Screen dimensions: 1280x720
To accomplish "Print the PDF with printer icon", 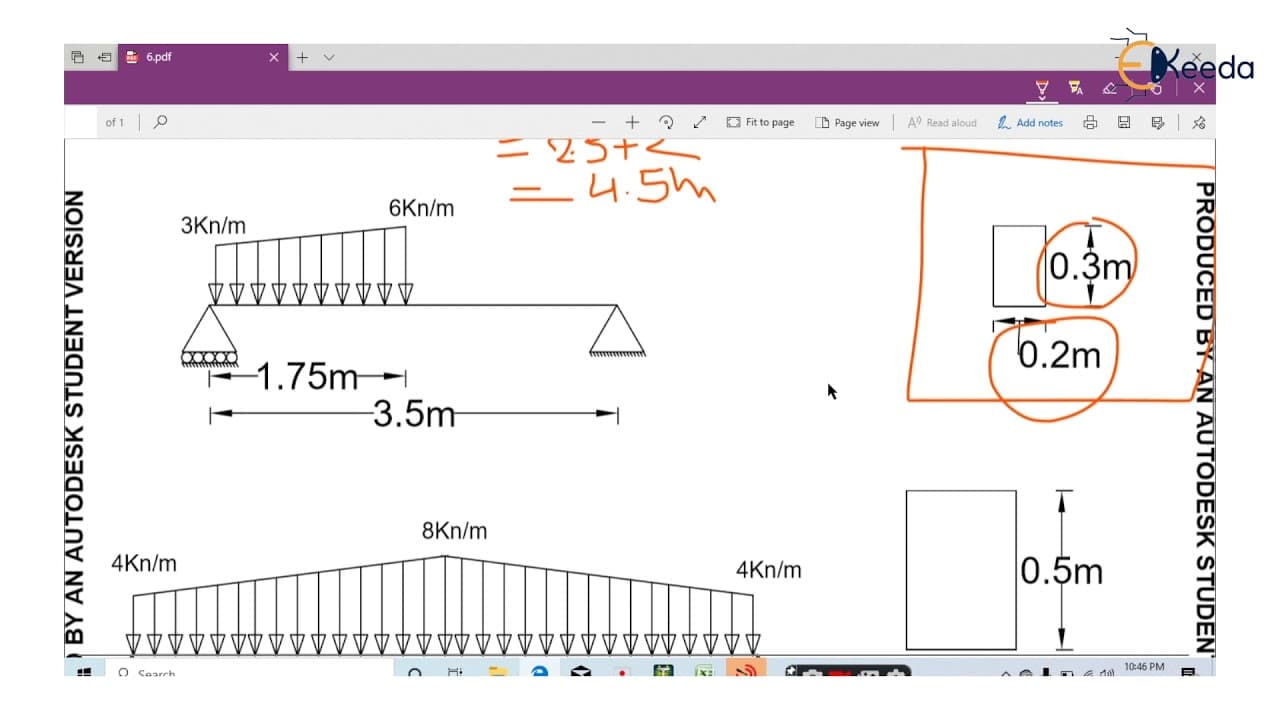I will (x=1090, y=122).
